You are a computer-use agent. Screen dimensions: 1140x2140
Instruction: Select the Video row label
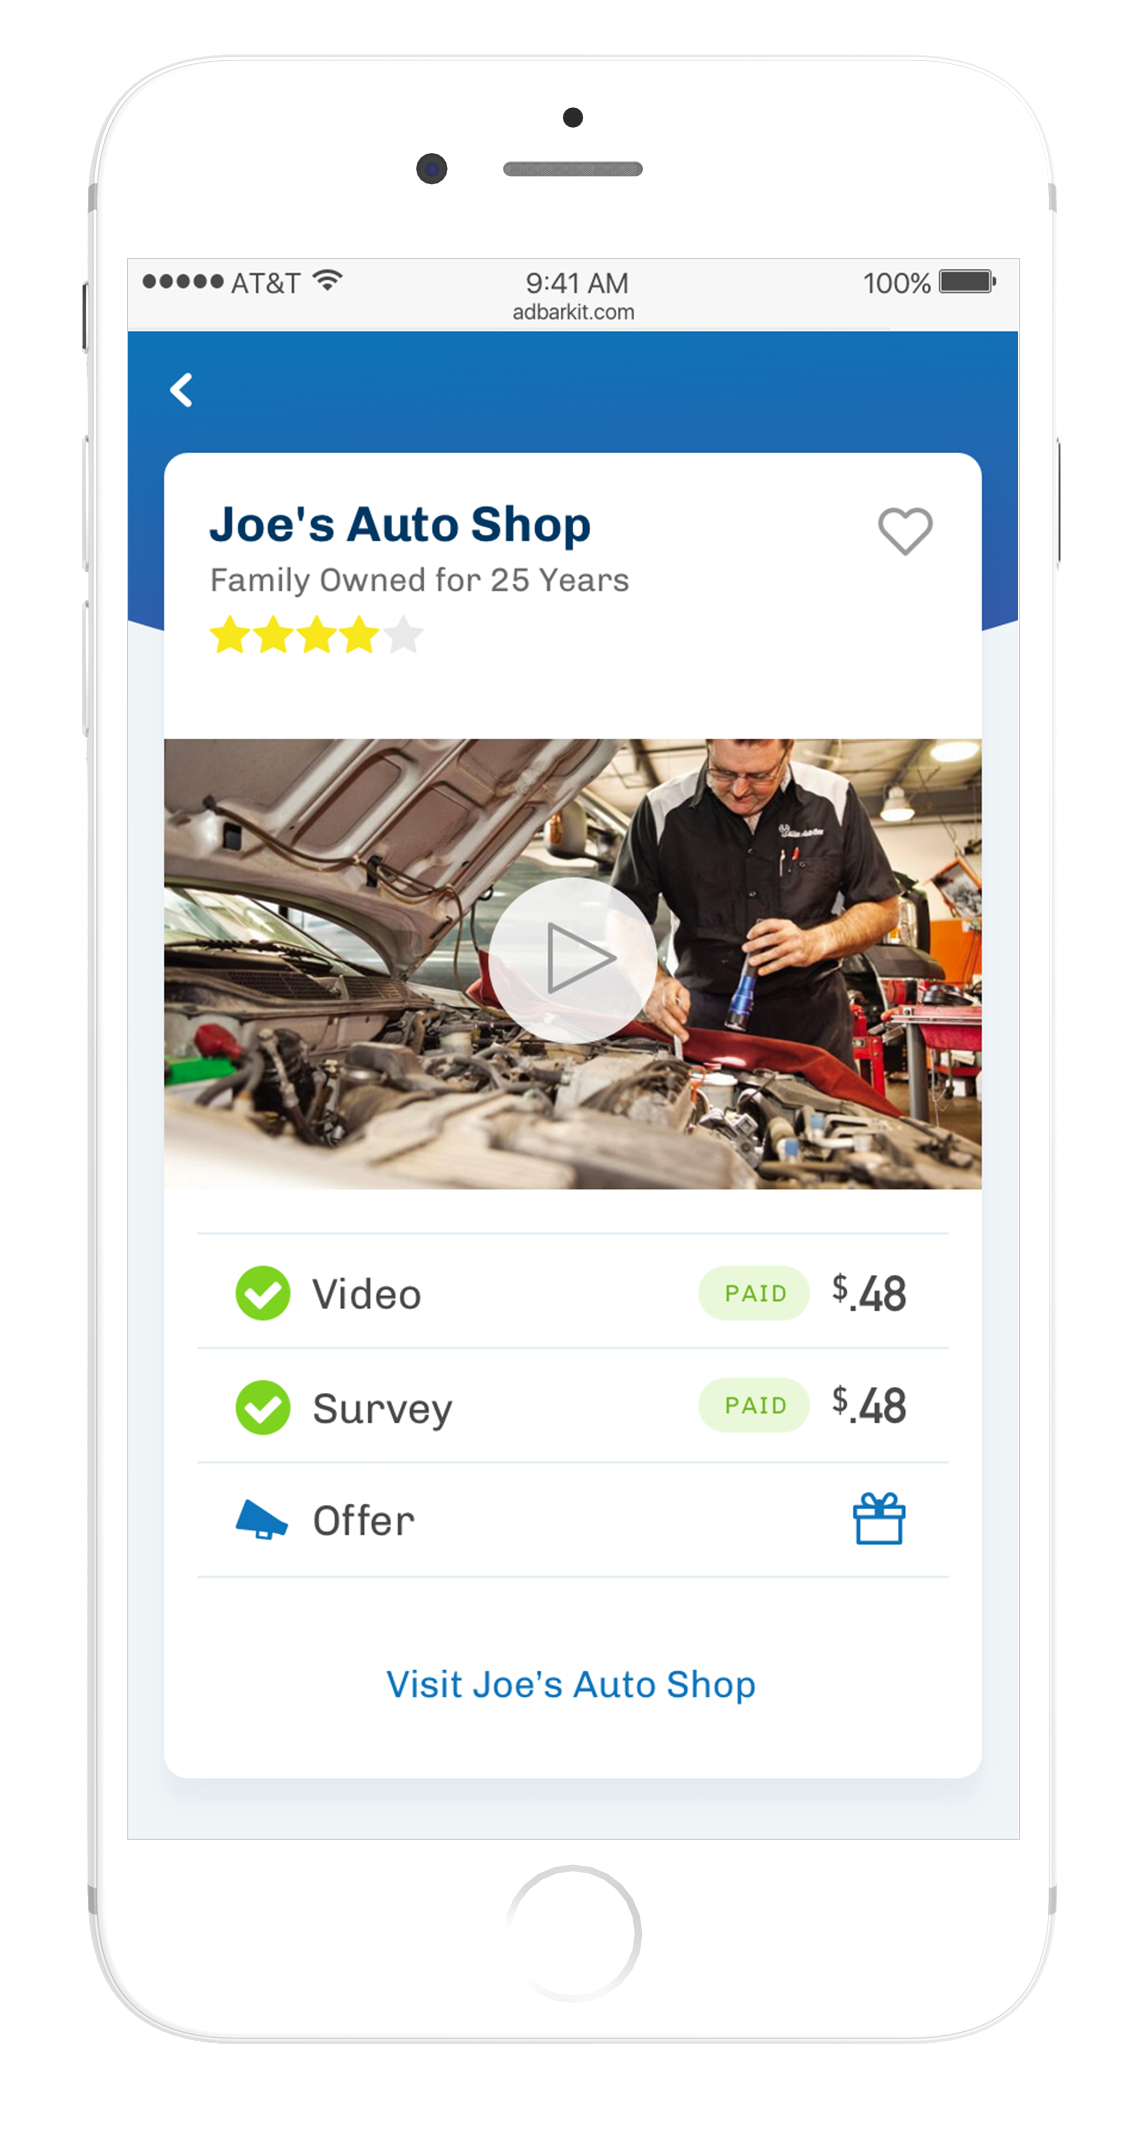(367, 1294)
